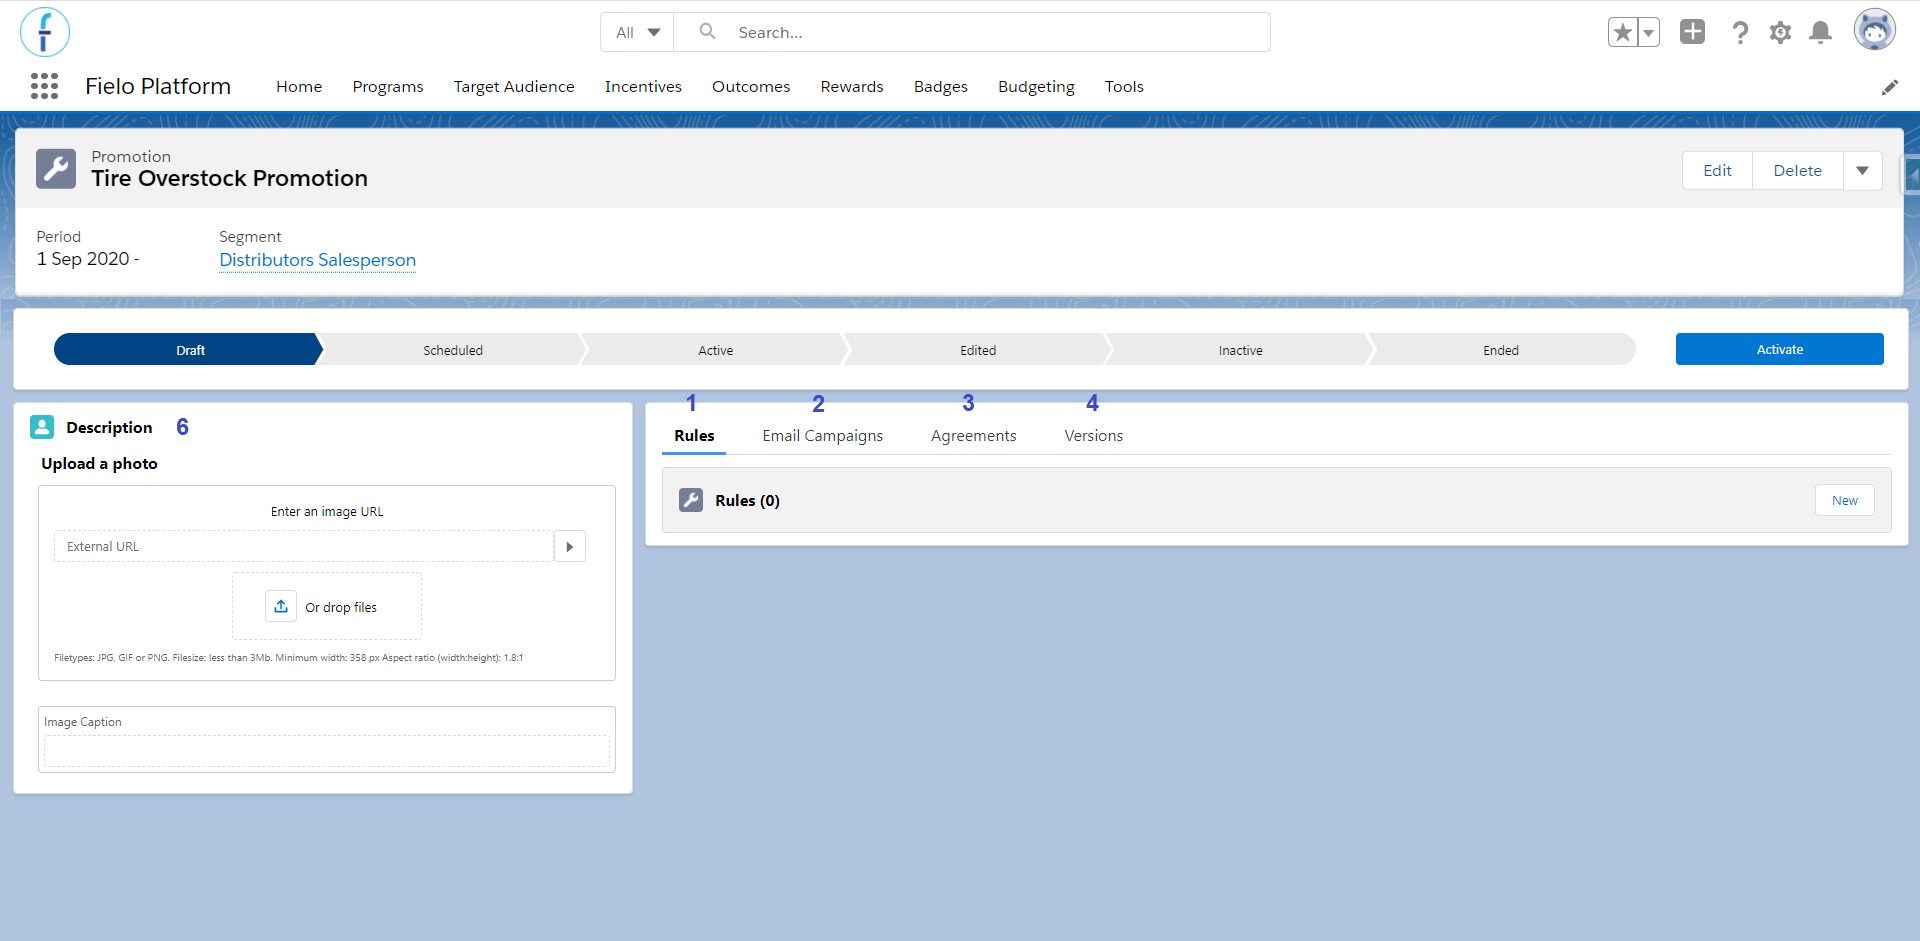Expand the favorites list dropdown arrow

(x=1648, y=32)
